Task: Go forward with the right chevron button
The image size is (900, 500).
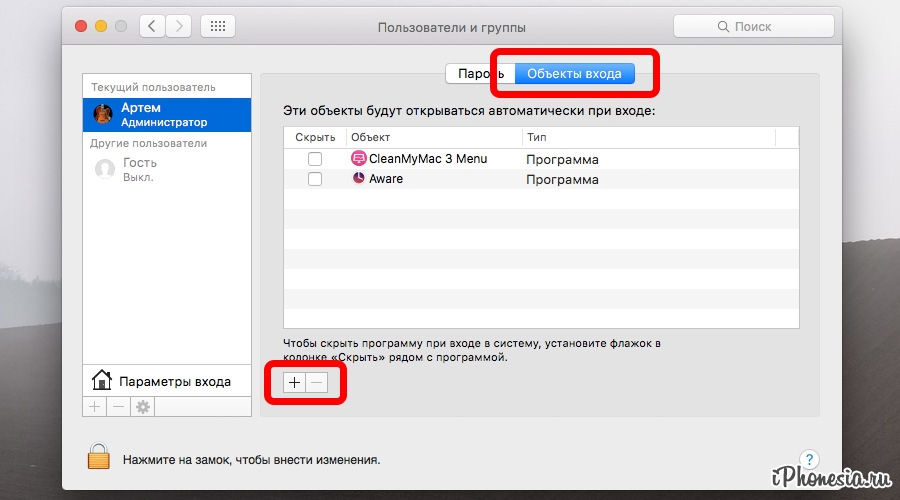Action: pos(179,26)
